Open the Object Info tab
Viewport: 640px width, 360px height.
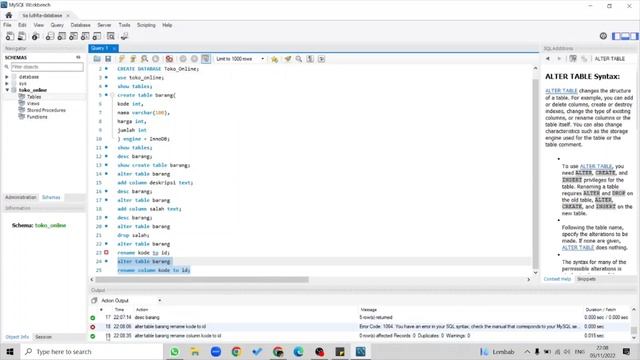(x=17, y=337)
